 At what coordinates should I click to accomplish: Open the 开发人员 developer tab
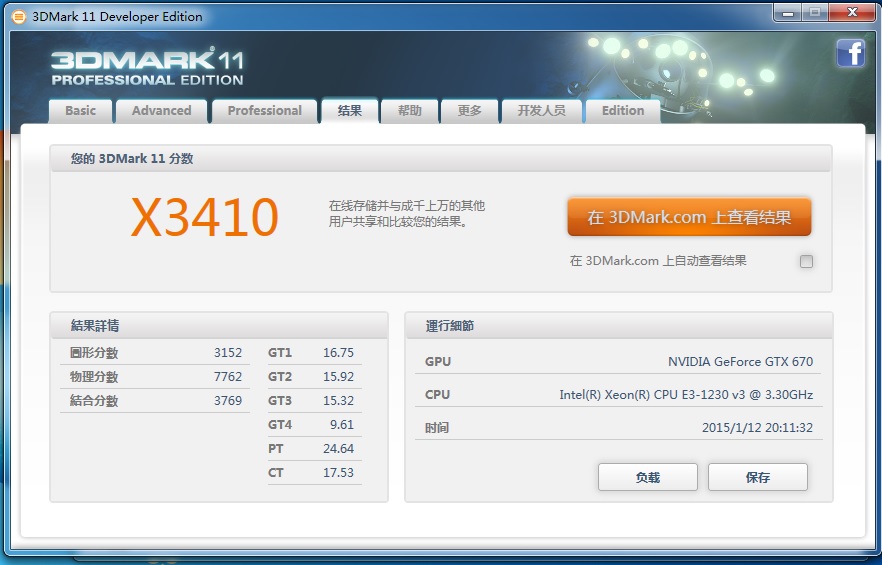pyautogui.click(x=541, y=111)
